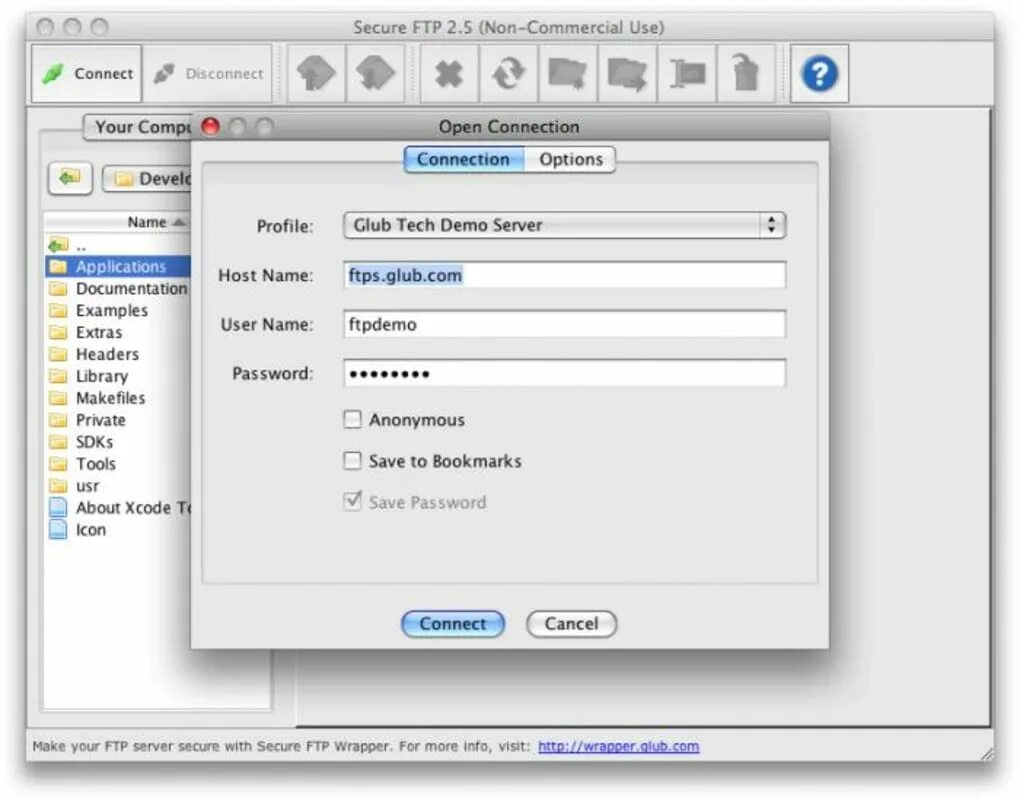Click the X abort transfer toolbar icon

pyautogui.click(x=449, y=73)
